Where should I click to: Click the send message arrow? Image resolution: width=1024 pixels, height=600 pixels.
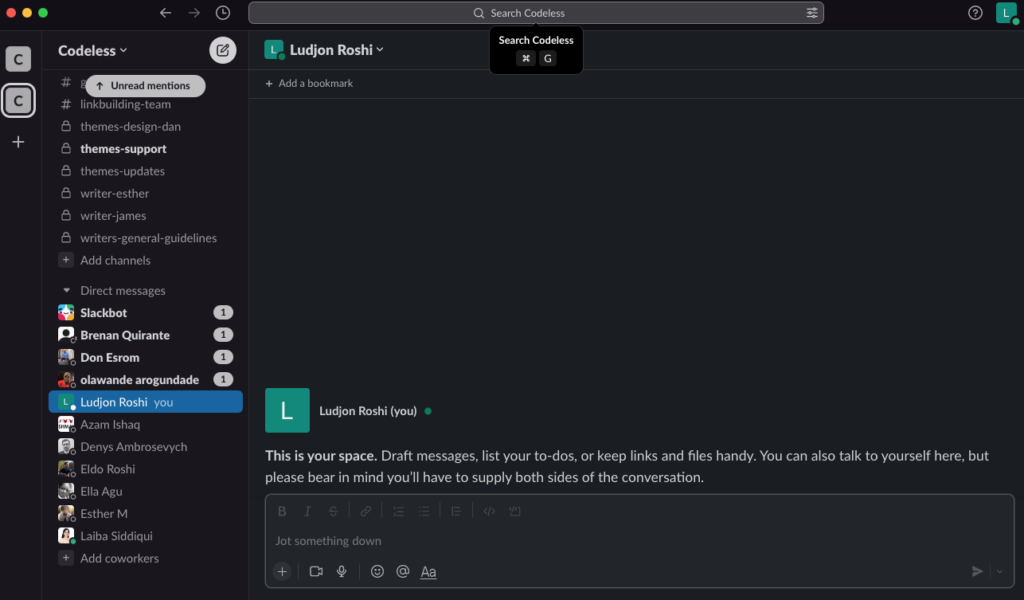tap(977, 572)
